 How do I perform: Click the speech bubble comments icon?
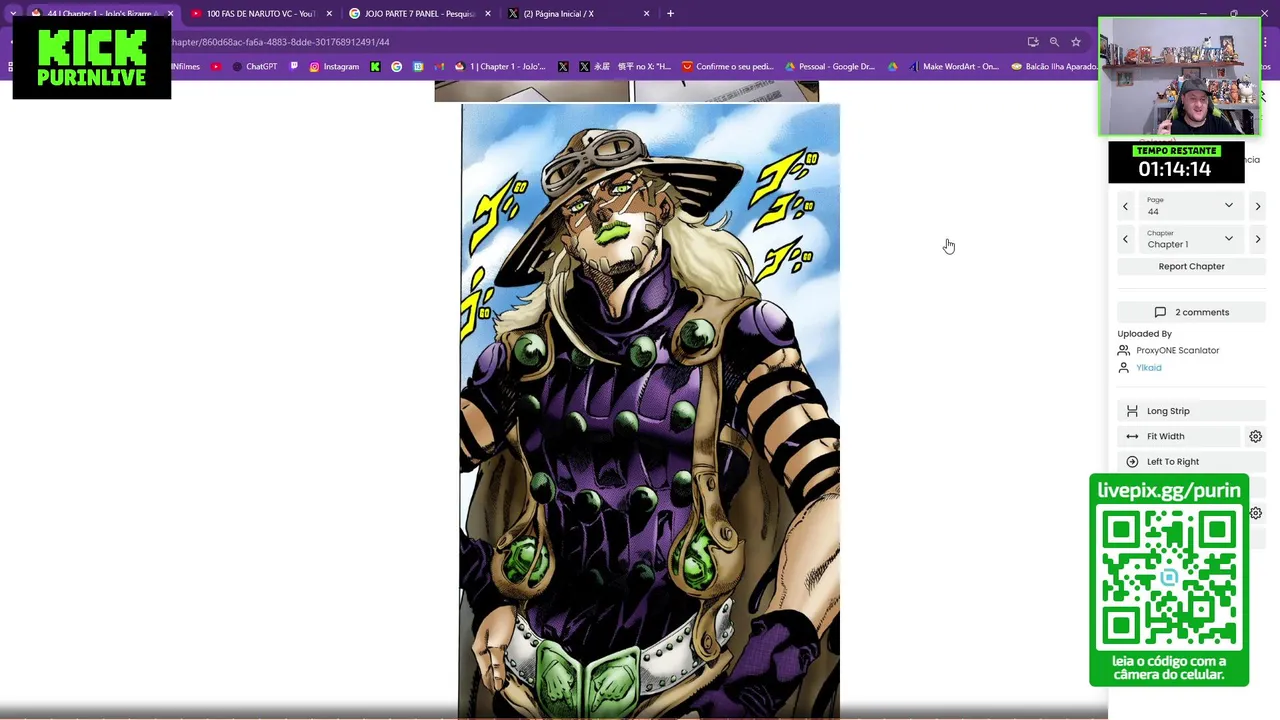[1160, 312]
